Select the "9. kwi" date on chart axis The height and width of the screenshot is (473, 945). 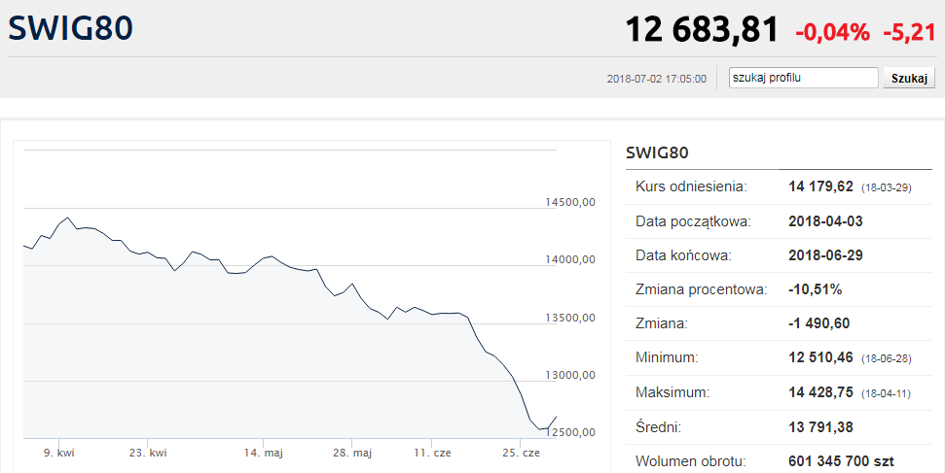(59, 452)
